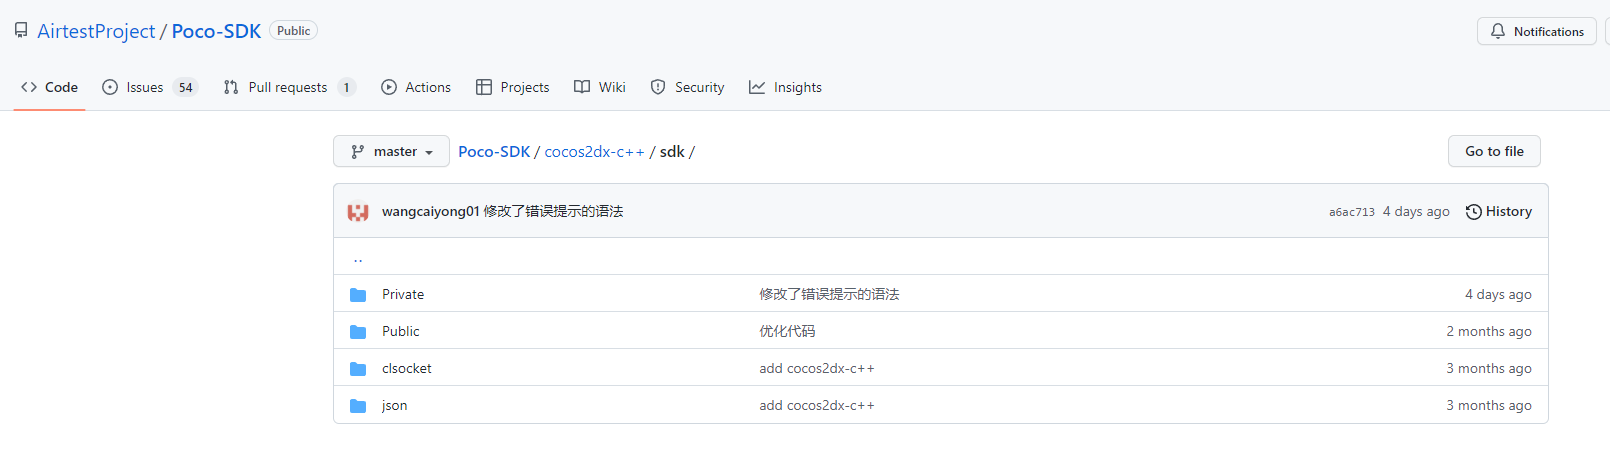Open the json row add cocos2dx-c++ commit
This screenshot has width=1610, height=455.
[817, 405]
